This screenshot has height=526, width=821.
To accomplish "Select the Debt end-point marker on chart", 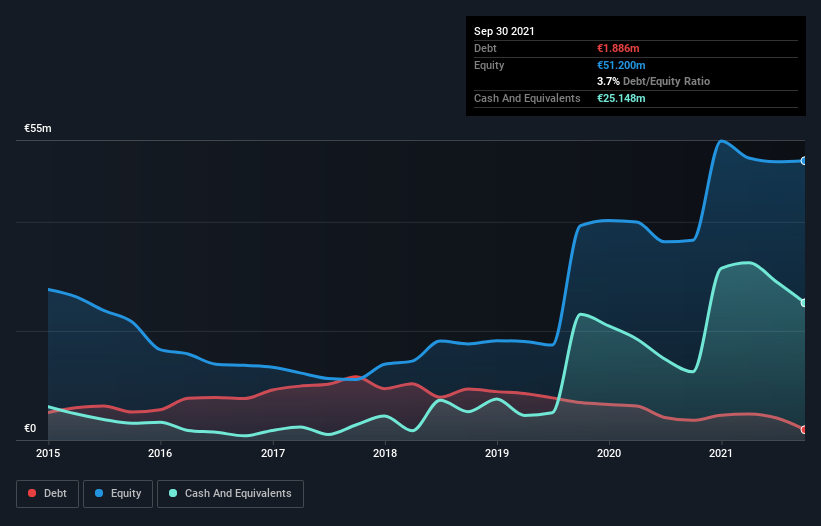I will coord(804,430).
